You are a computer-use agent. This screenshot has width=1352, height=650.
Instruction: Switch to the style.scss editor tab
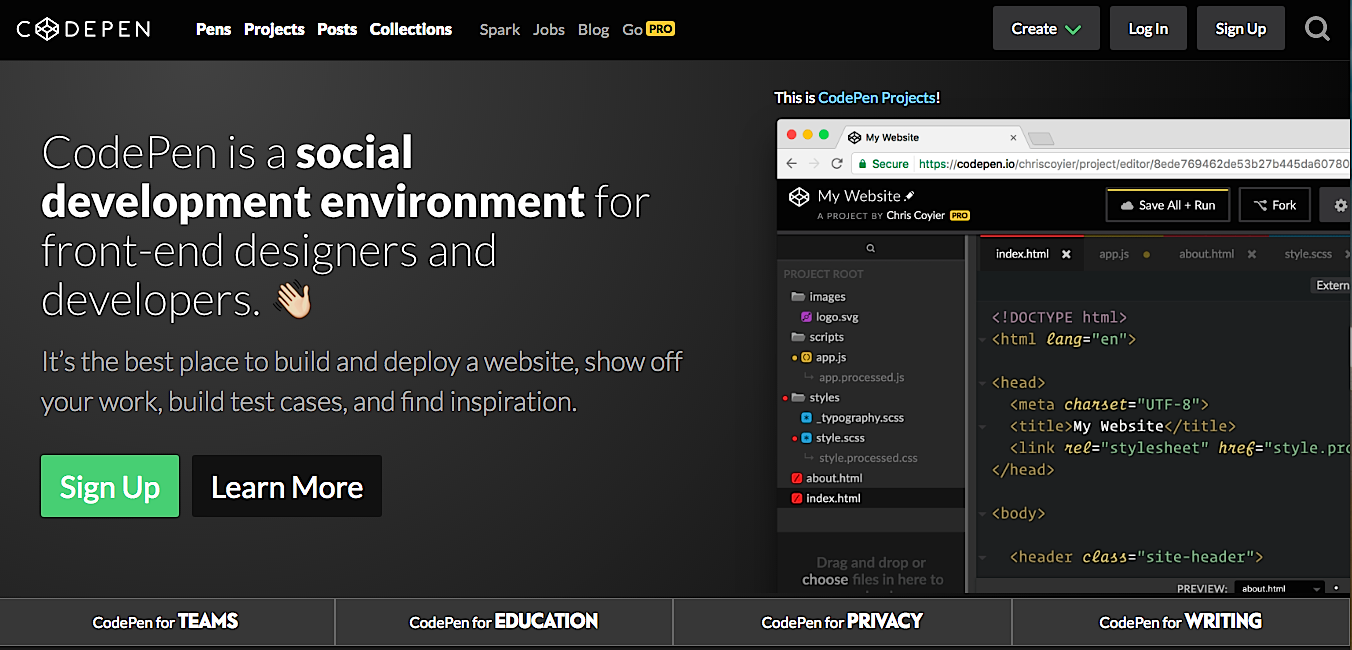pyautogui.click(x=1308, y=254)
